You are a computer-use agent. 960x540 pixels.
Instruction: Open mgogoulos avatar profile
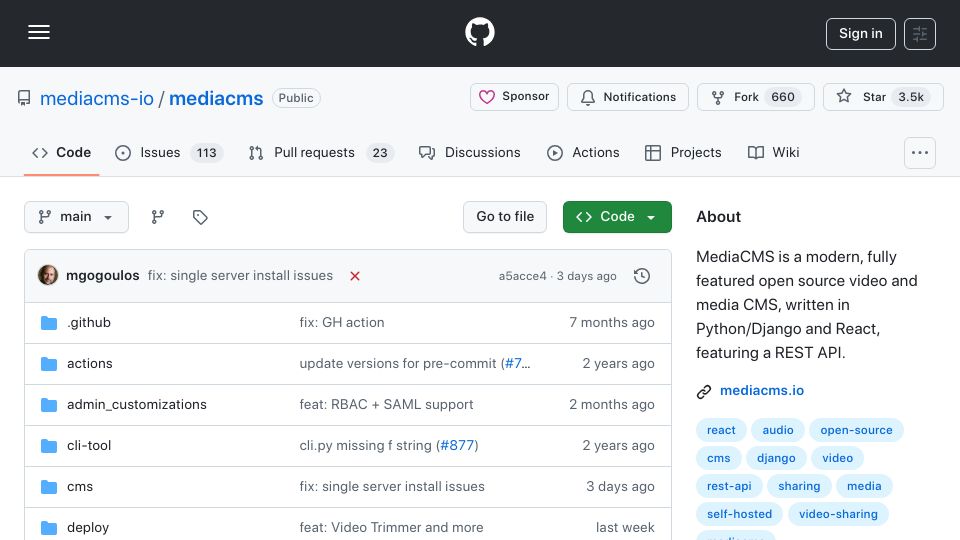48,276
